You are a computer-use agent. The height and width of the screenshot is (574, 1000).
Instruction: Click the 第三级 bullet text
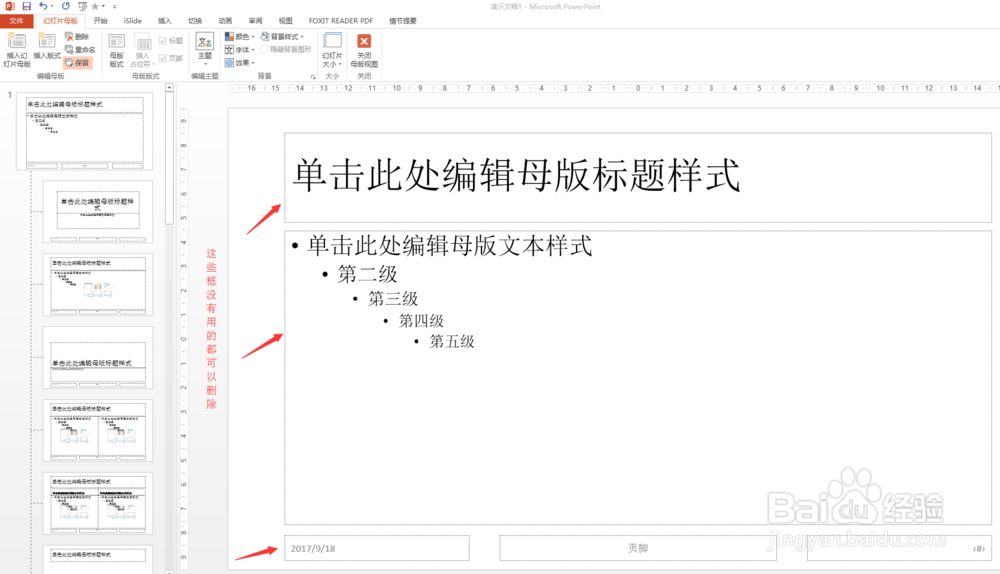click(393, 298)
